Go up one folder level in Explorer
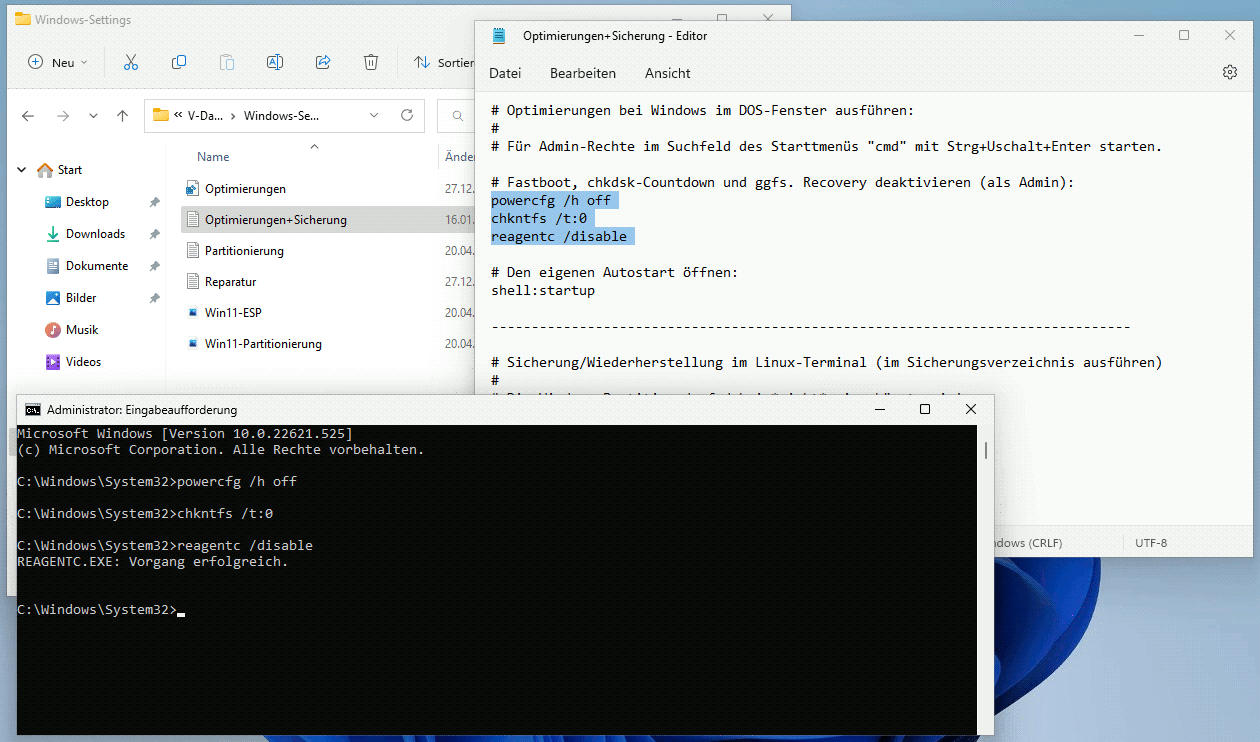Image resolution: width=1260 pixels, height=742 pixels. click(x=122, y=115)
